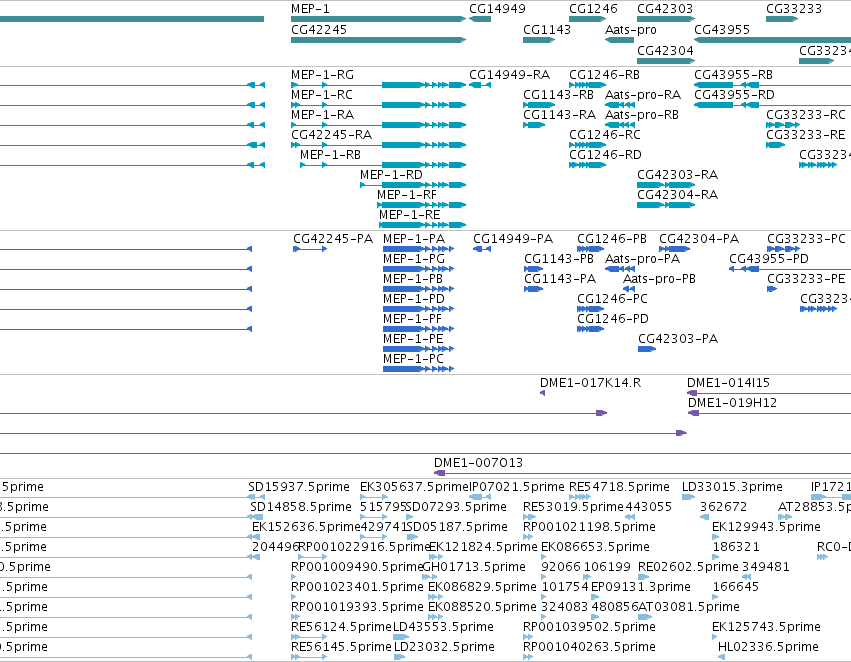Image resolution: width=851 pixels, height=662 pixels.
Task: Open transcript MEP-1-RA
Action: coord(322,115)
